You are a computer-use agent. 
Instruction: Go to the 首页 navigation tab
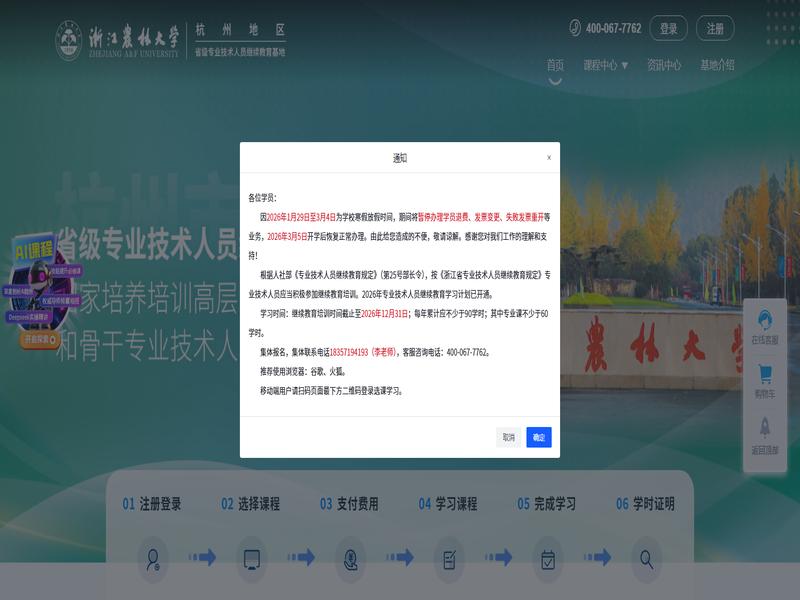tap(555, 65)
